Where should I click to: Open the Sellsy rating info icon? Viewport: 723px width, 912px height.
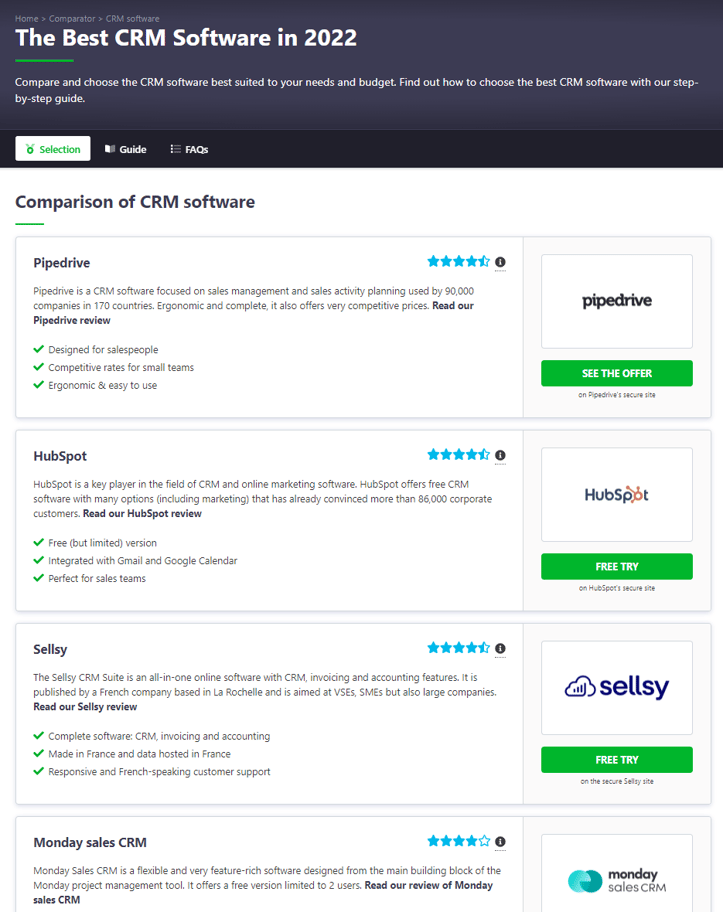coord(500,649)
